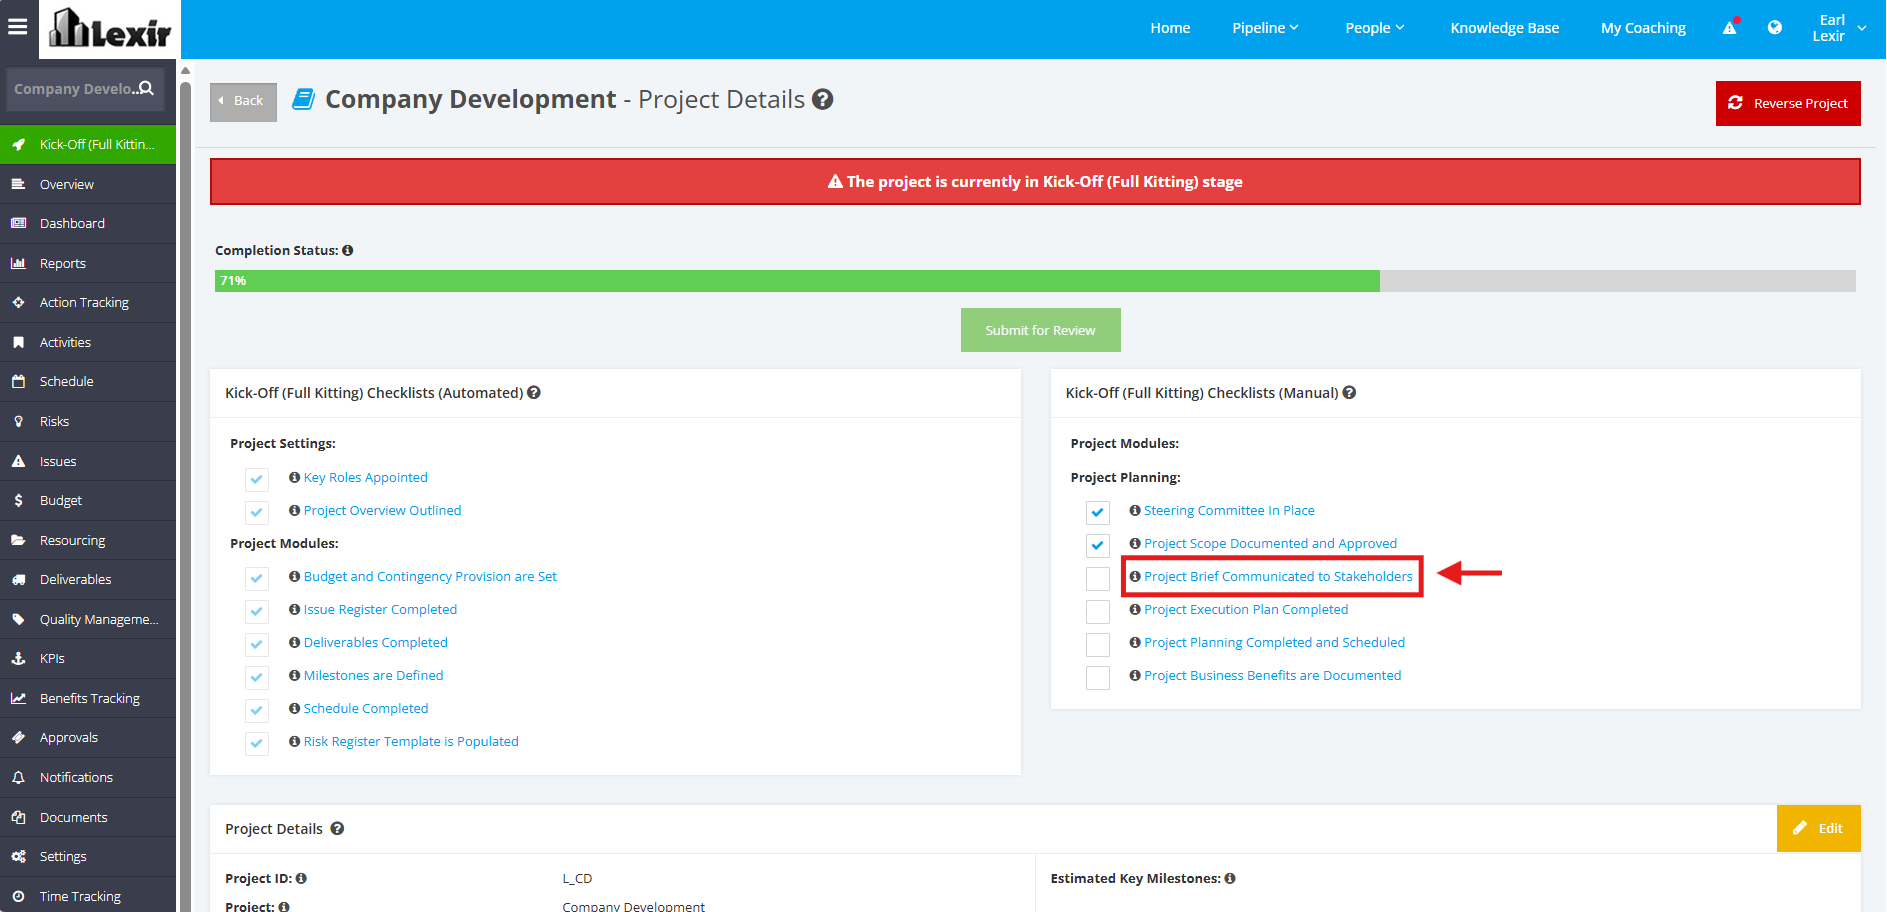Open Issue Register Completed link
The image size is (1887, 912).
380,609
